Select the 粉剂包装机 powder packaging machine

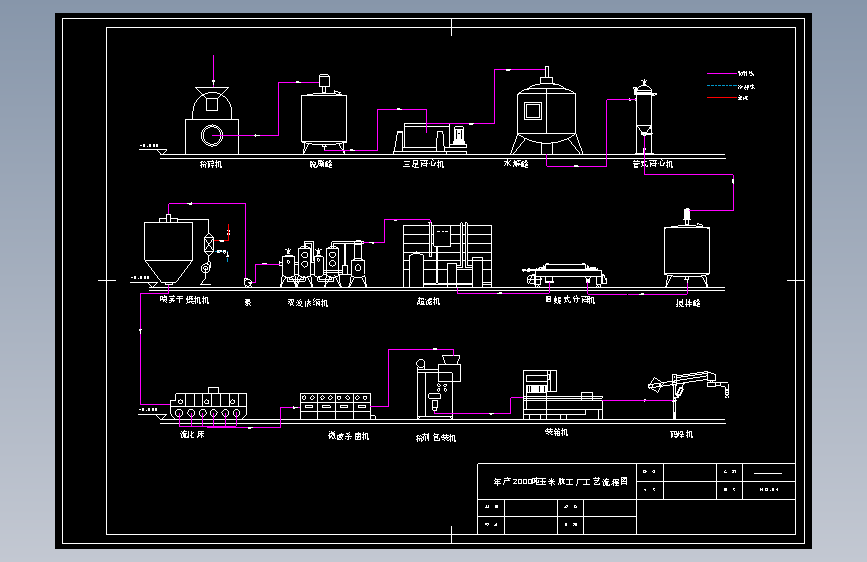(x=438, y=387)
